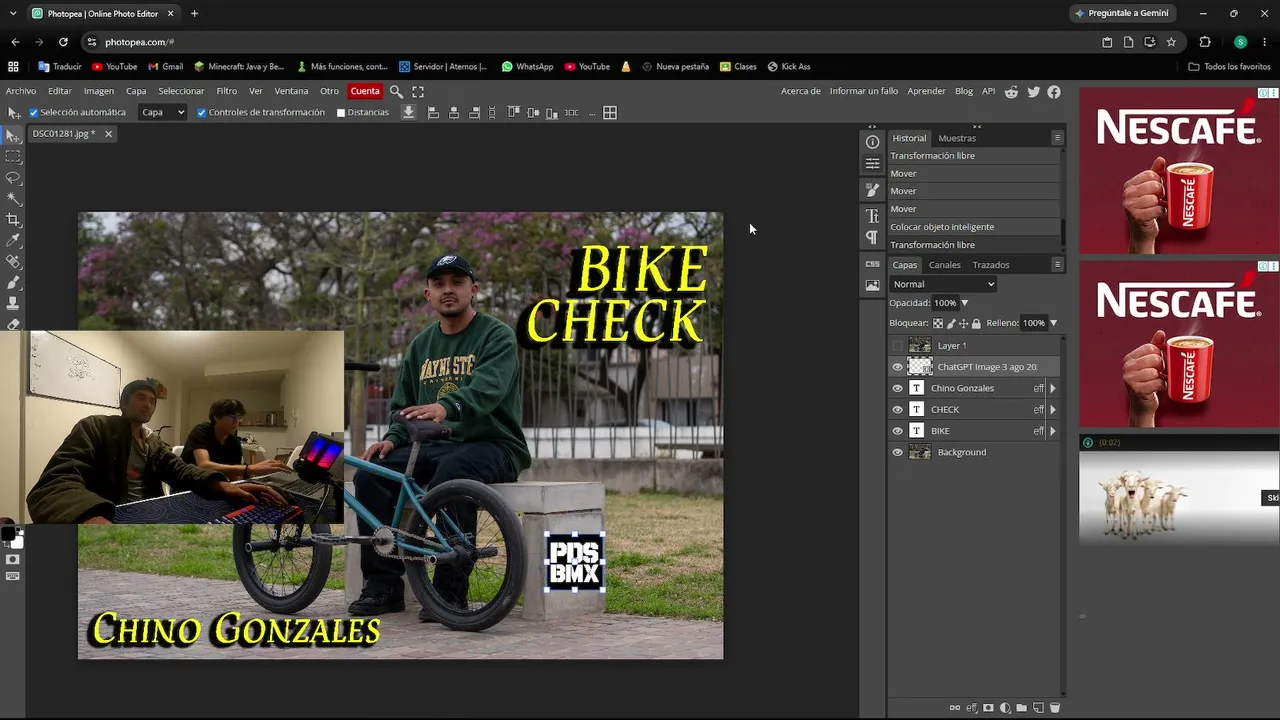Image resolution: width=1280 pixels, height=720 pixels.
Task: Uncheck Controles de transformación checkbox
Action: pyautogui.click(x=201, y=113)
